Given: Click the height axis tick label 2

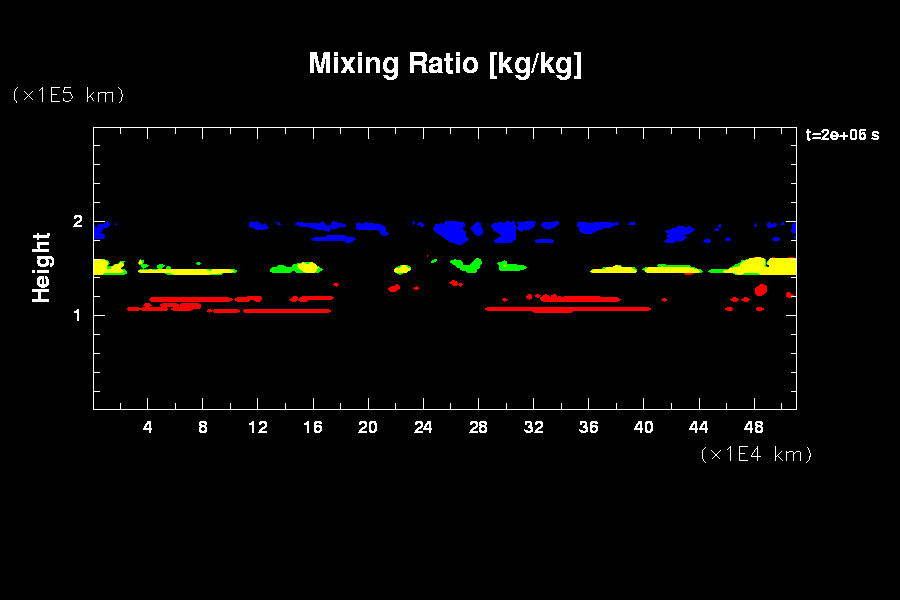Looking at the screenshot, I should coord(76,222).
